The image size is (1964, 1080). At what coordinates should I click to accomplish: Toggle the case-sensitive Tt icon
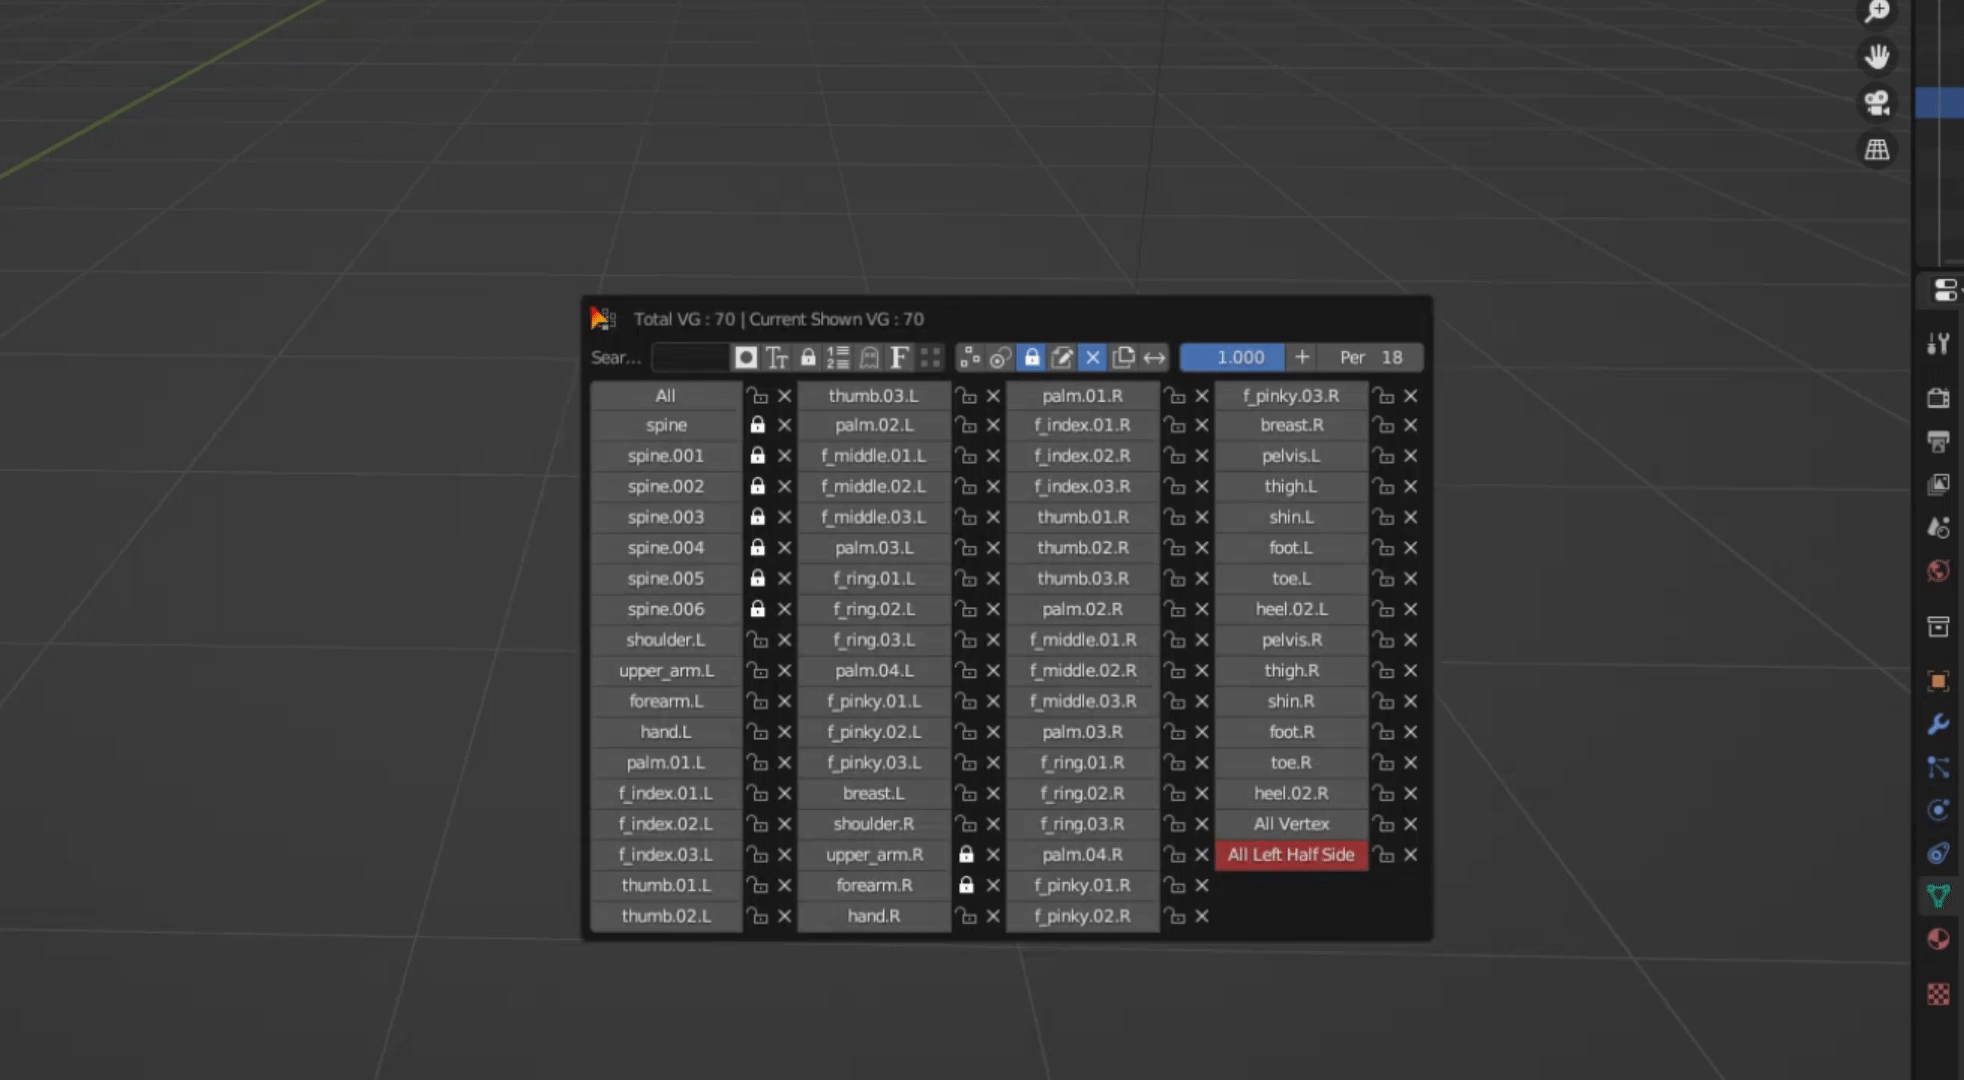point(777,357)
